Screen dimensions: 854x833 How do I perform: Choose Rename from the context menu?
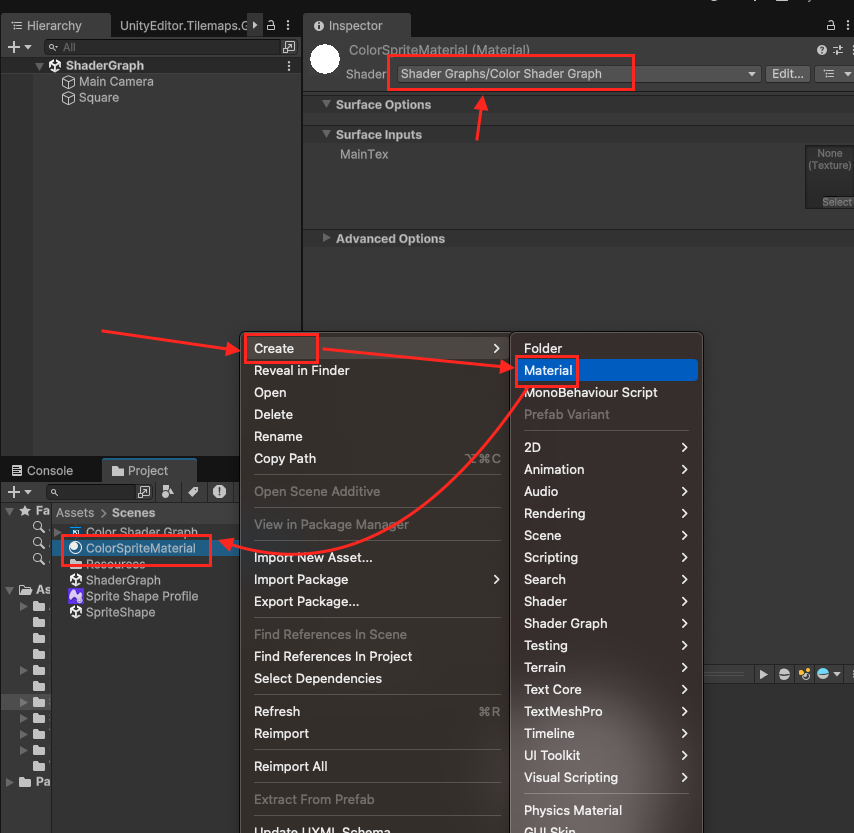[x=377, y=436]
